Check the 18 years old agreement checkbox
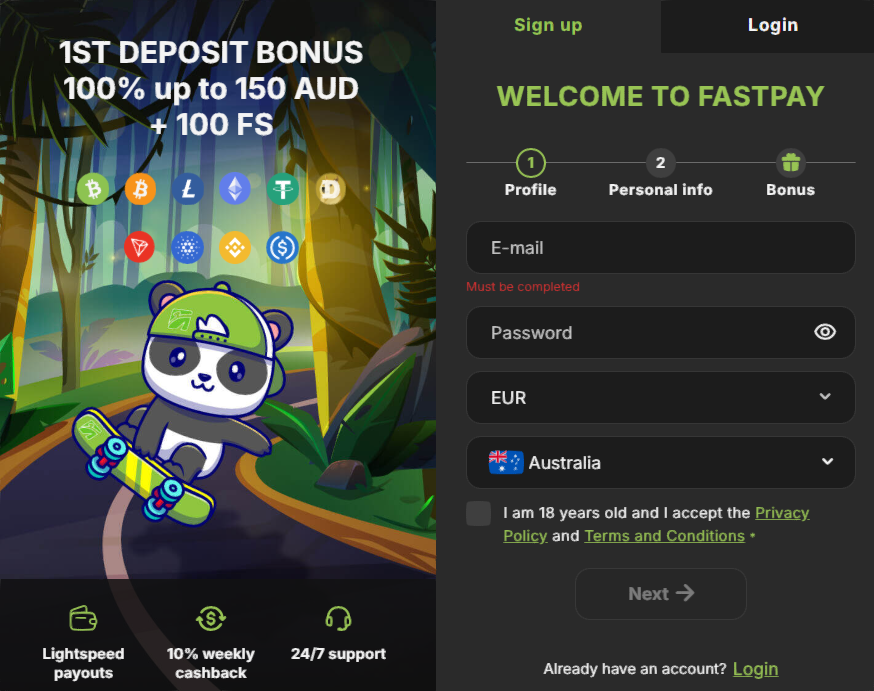The width and height of the screenshot is (874, 691). [479, 513]
